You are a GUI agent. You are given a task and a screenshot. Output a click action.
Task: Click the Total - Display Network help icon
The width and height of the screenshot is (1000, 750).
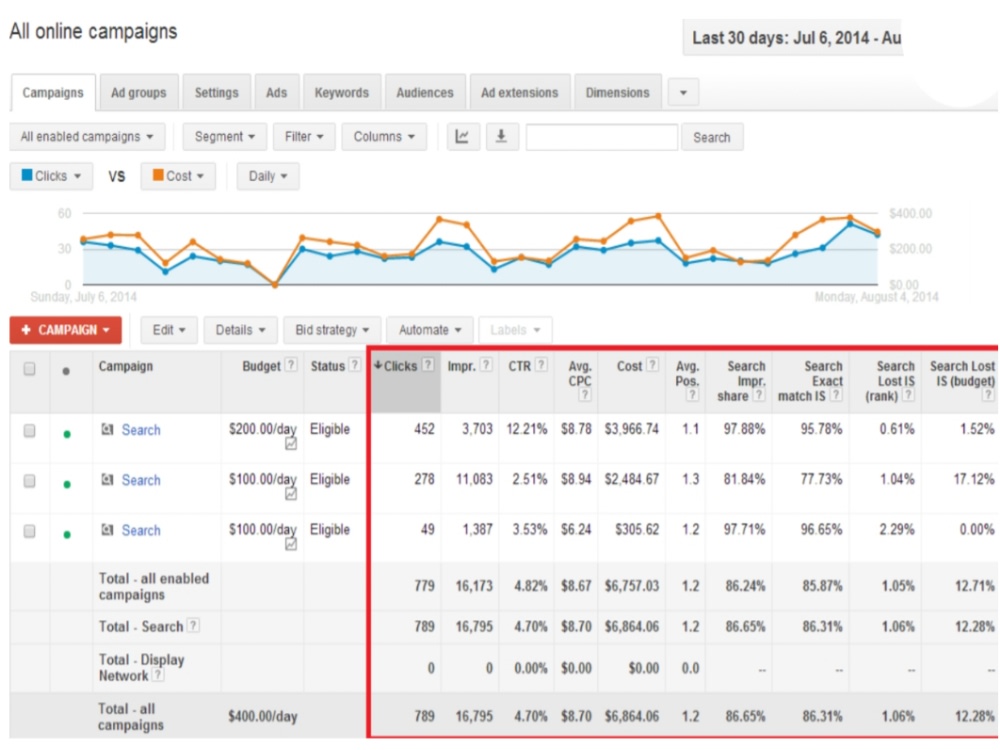tap(158, 675)
